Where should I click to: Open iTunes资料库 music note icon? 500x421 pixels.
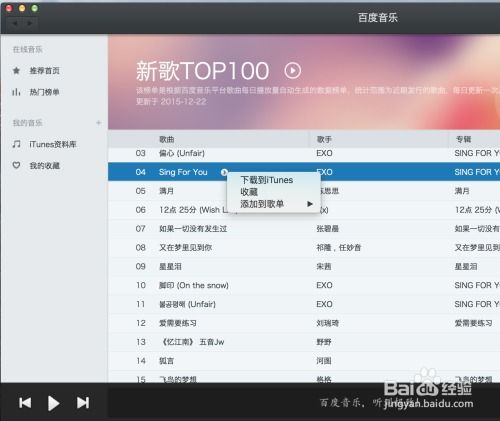coord(16,144)
